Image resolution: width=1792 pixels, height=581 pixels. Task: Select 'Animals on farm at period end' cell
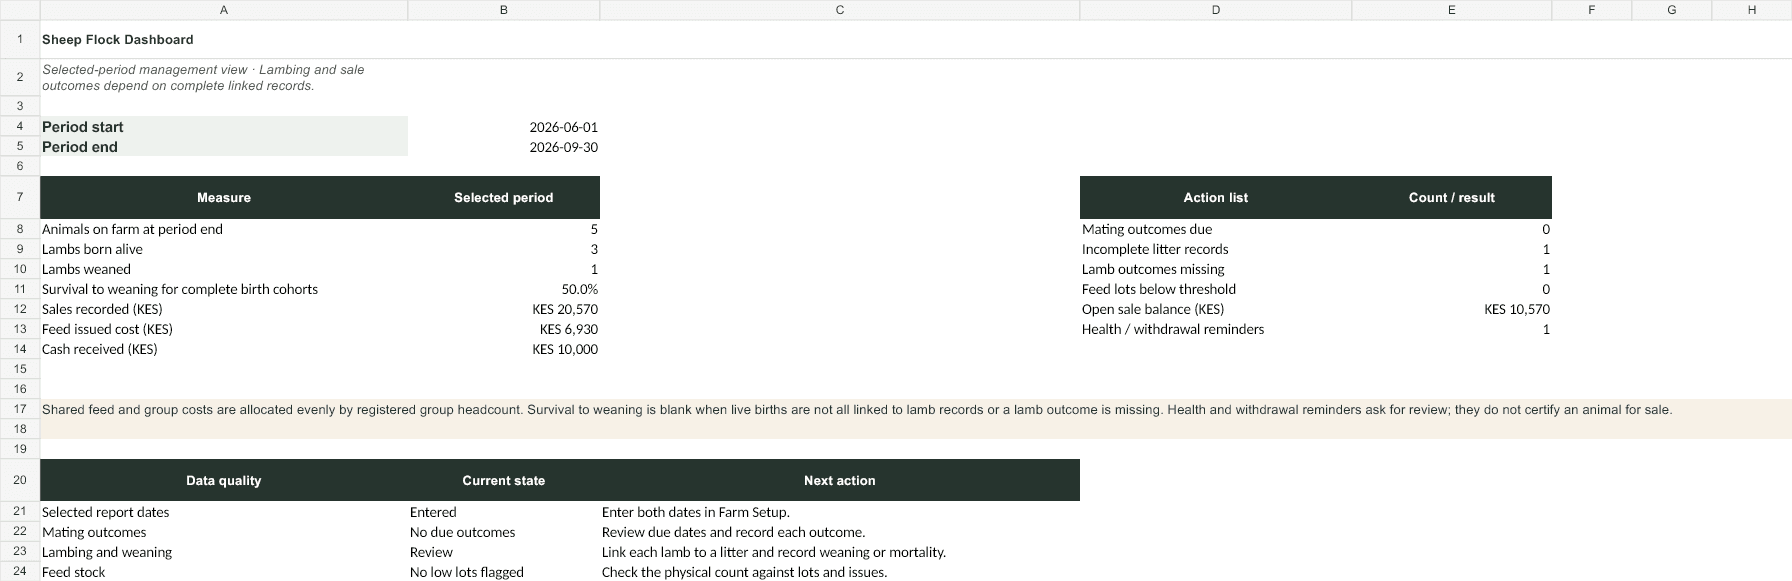(224, 229)
